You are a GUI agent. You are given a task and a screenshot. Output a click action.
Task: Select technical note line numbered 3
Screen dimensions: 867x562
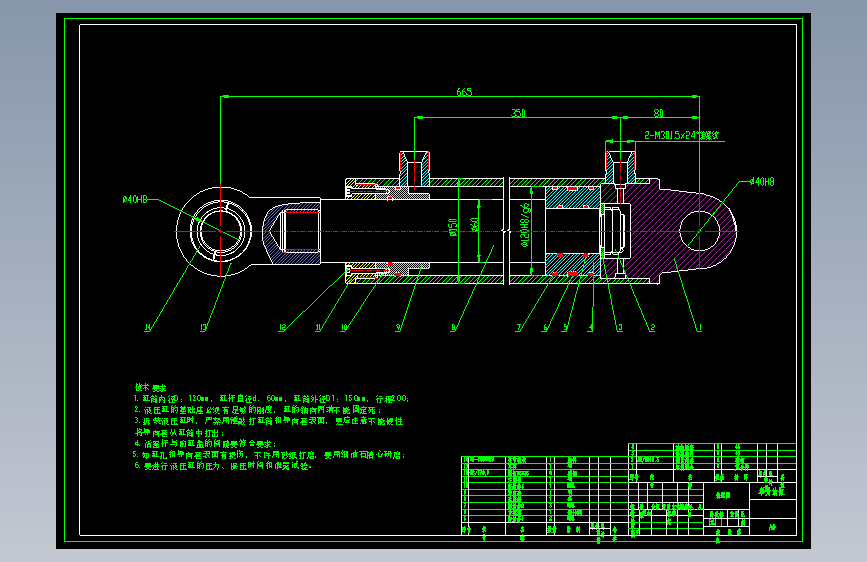(x=269, y=421)
